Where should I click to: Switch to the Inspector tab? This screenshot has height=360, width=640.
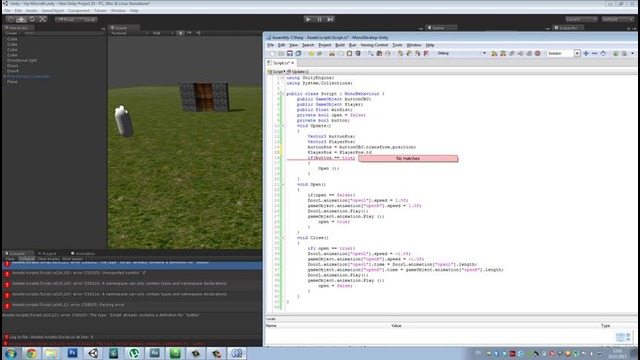568,28
